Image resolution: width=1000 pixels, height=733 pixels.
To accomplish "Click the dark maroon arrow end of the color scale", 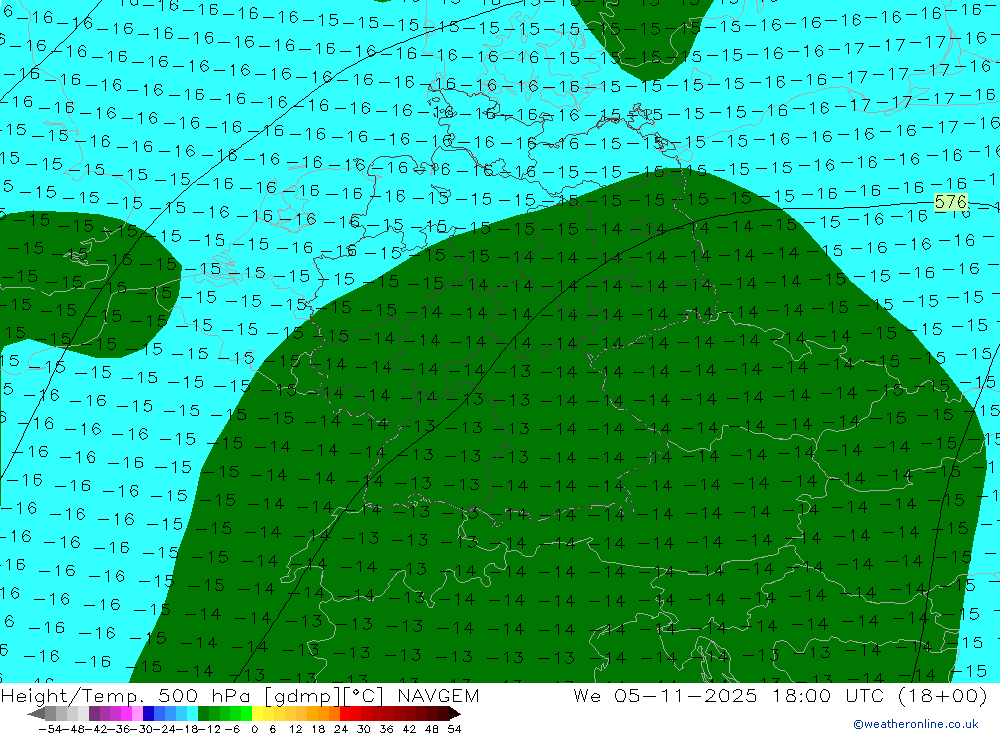I will pos(454,714).
